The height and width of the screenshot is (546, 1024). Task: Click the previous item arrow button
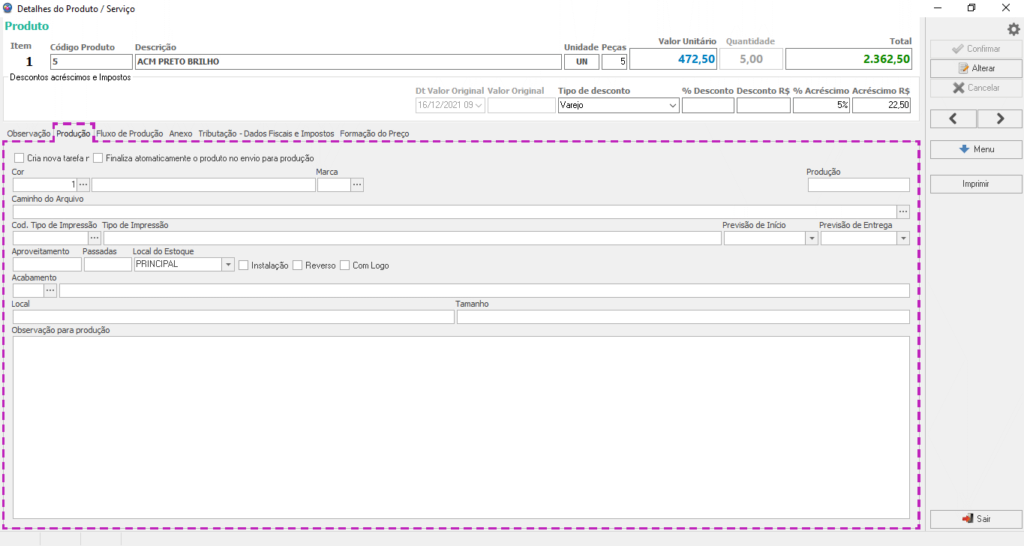[953, 119]
